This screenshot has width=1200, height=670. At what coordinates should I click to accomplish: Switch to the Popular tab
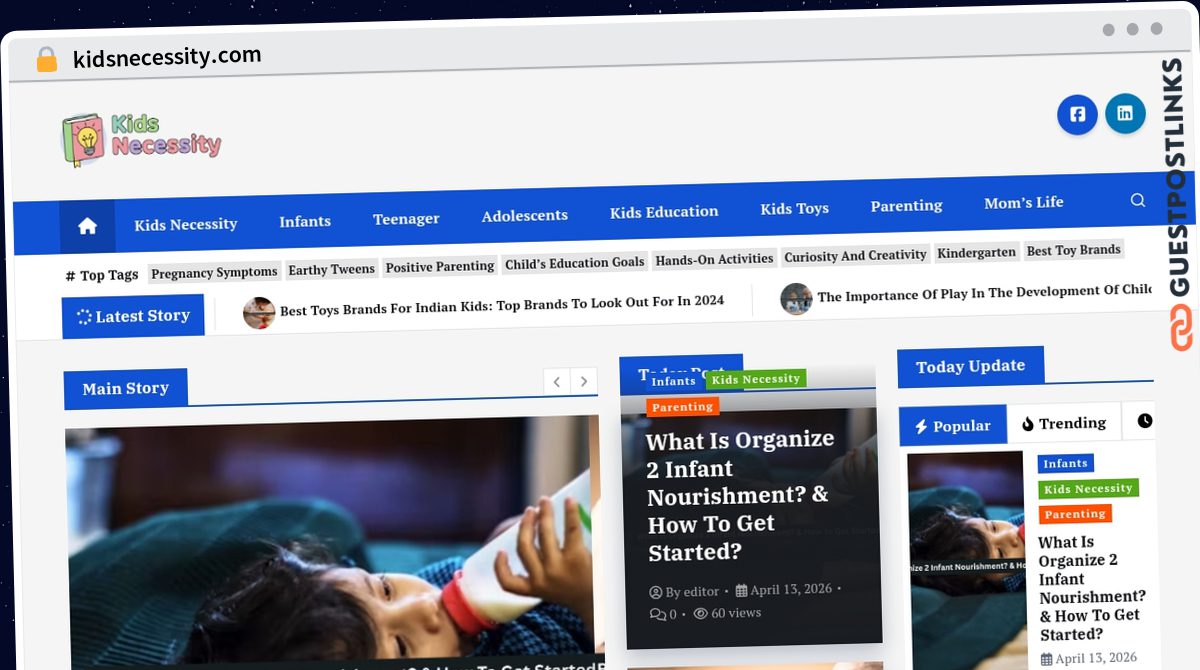point(952,426)
